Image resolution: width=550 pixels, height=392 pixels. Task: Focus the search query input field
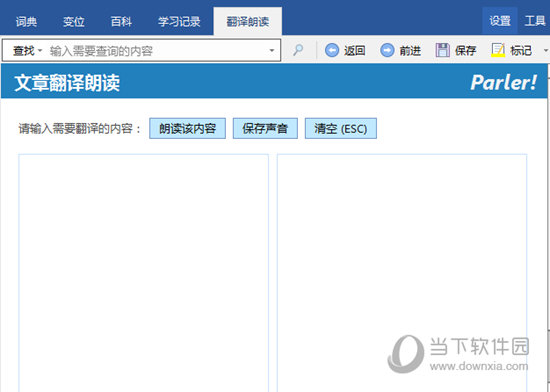click(x=157, y=51)
